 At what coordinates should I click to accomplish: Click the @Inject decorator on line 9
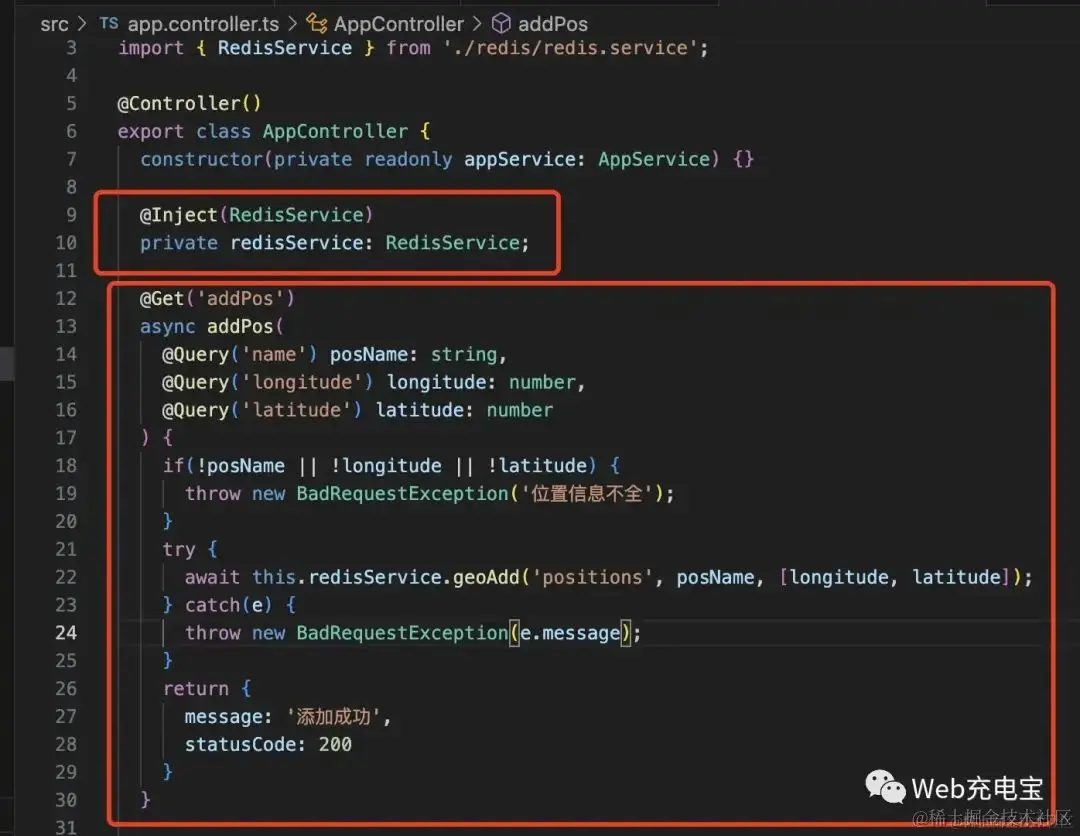178,216
